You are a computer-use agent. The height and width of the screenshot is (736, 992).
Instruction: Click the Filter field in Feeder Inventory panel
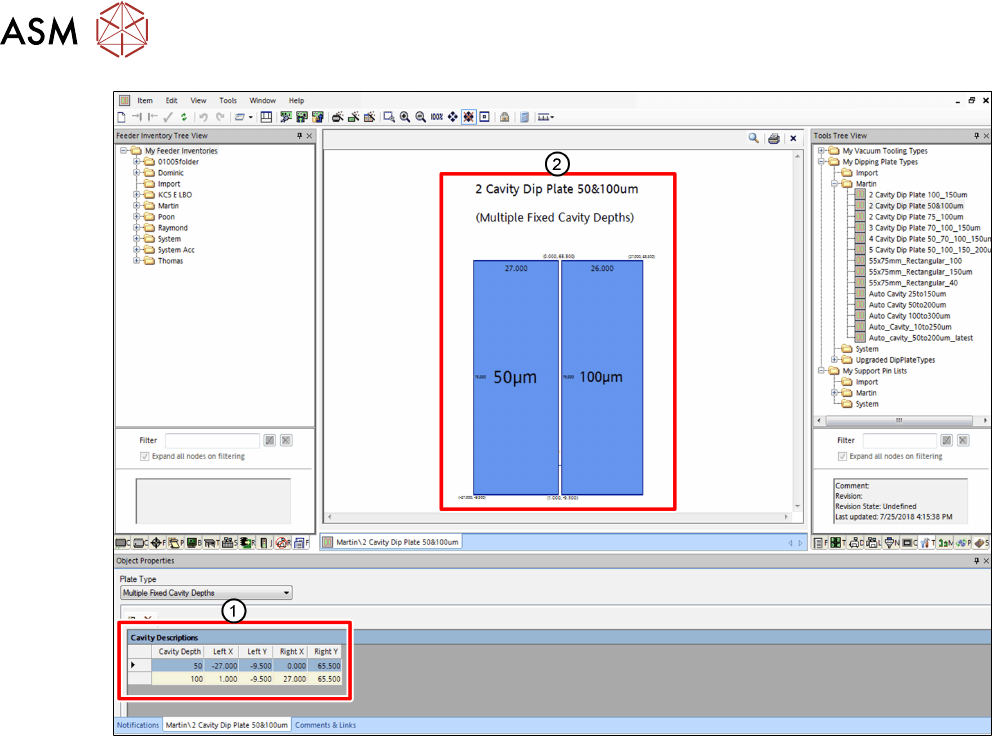(x=212, y=440)
